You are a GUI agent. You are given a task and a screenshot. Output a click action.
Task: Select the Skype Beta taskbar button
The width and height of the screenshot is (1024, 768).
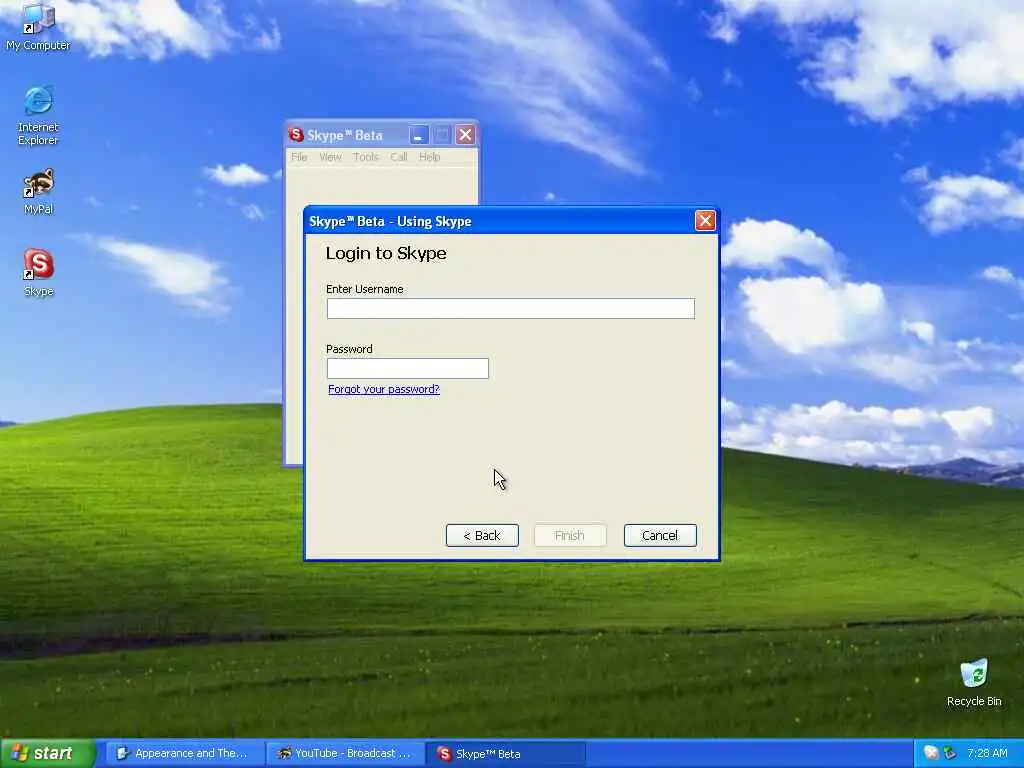tap(506, 753)
